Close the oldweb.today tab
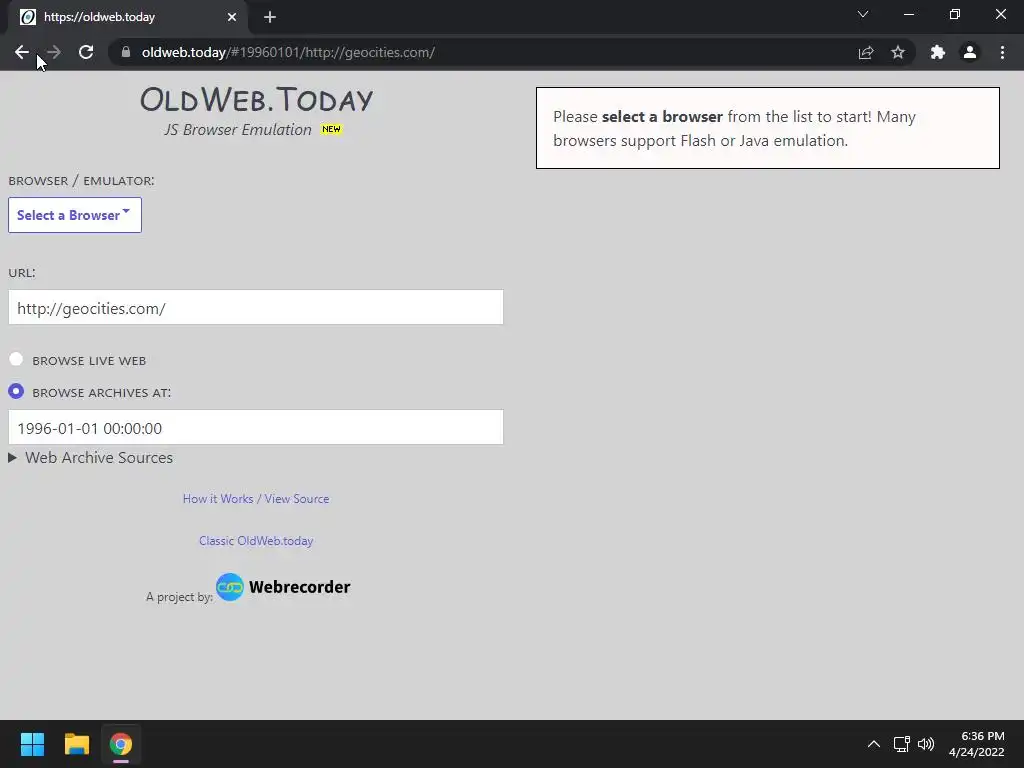 232,17
